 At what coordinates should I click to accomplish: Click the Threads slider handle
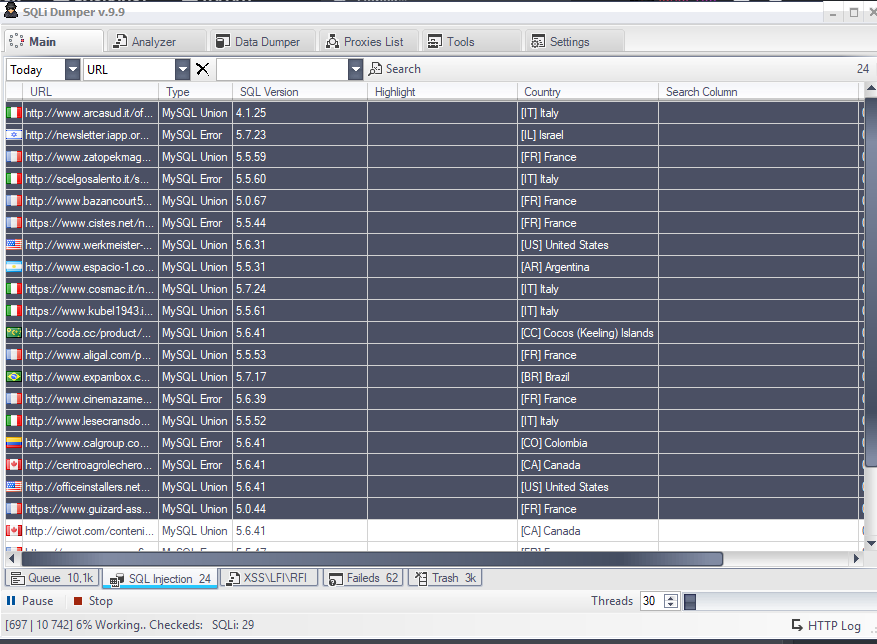690,601
